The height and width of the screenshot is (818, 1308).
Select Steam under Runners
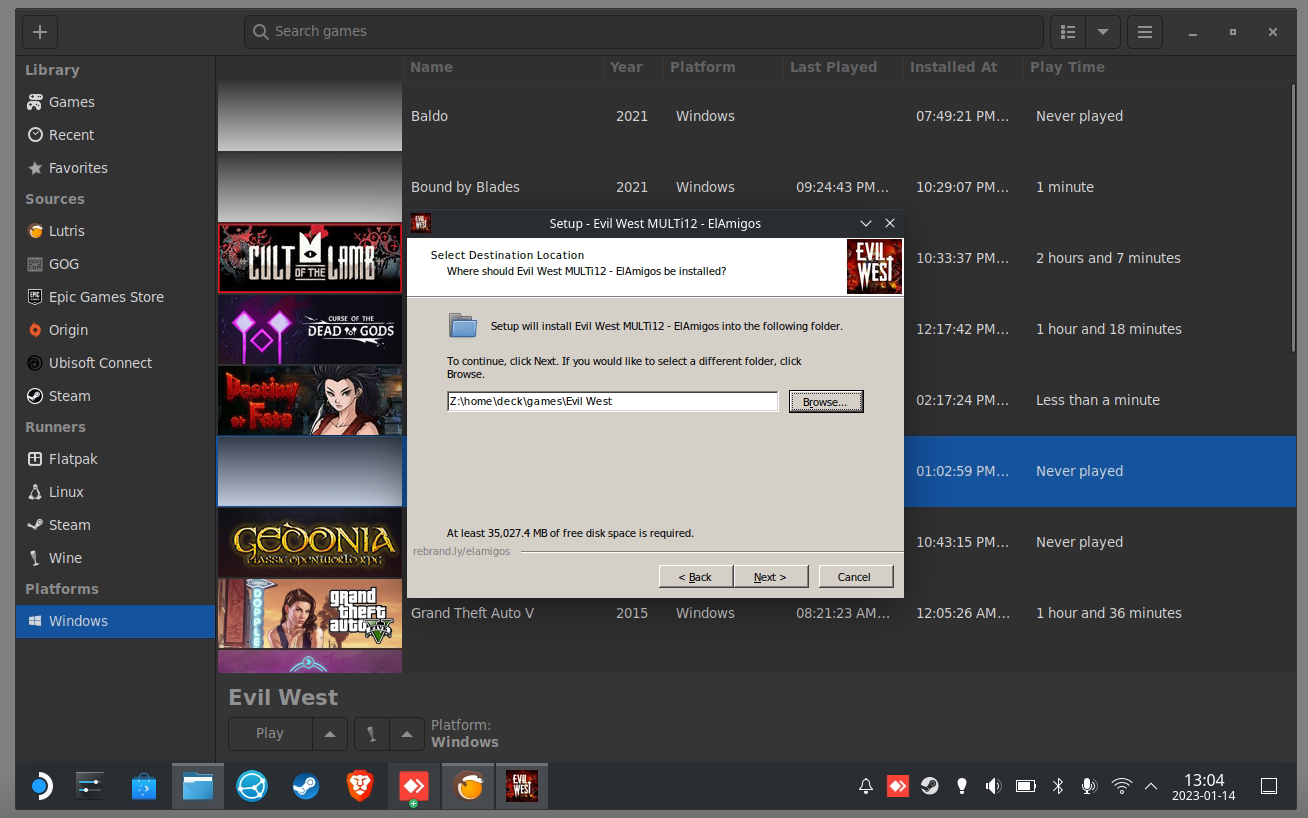coord(115,525)
